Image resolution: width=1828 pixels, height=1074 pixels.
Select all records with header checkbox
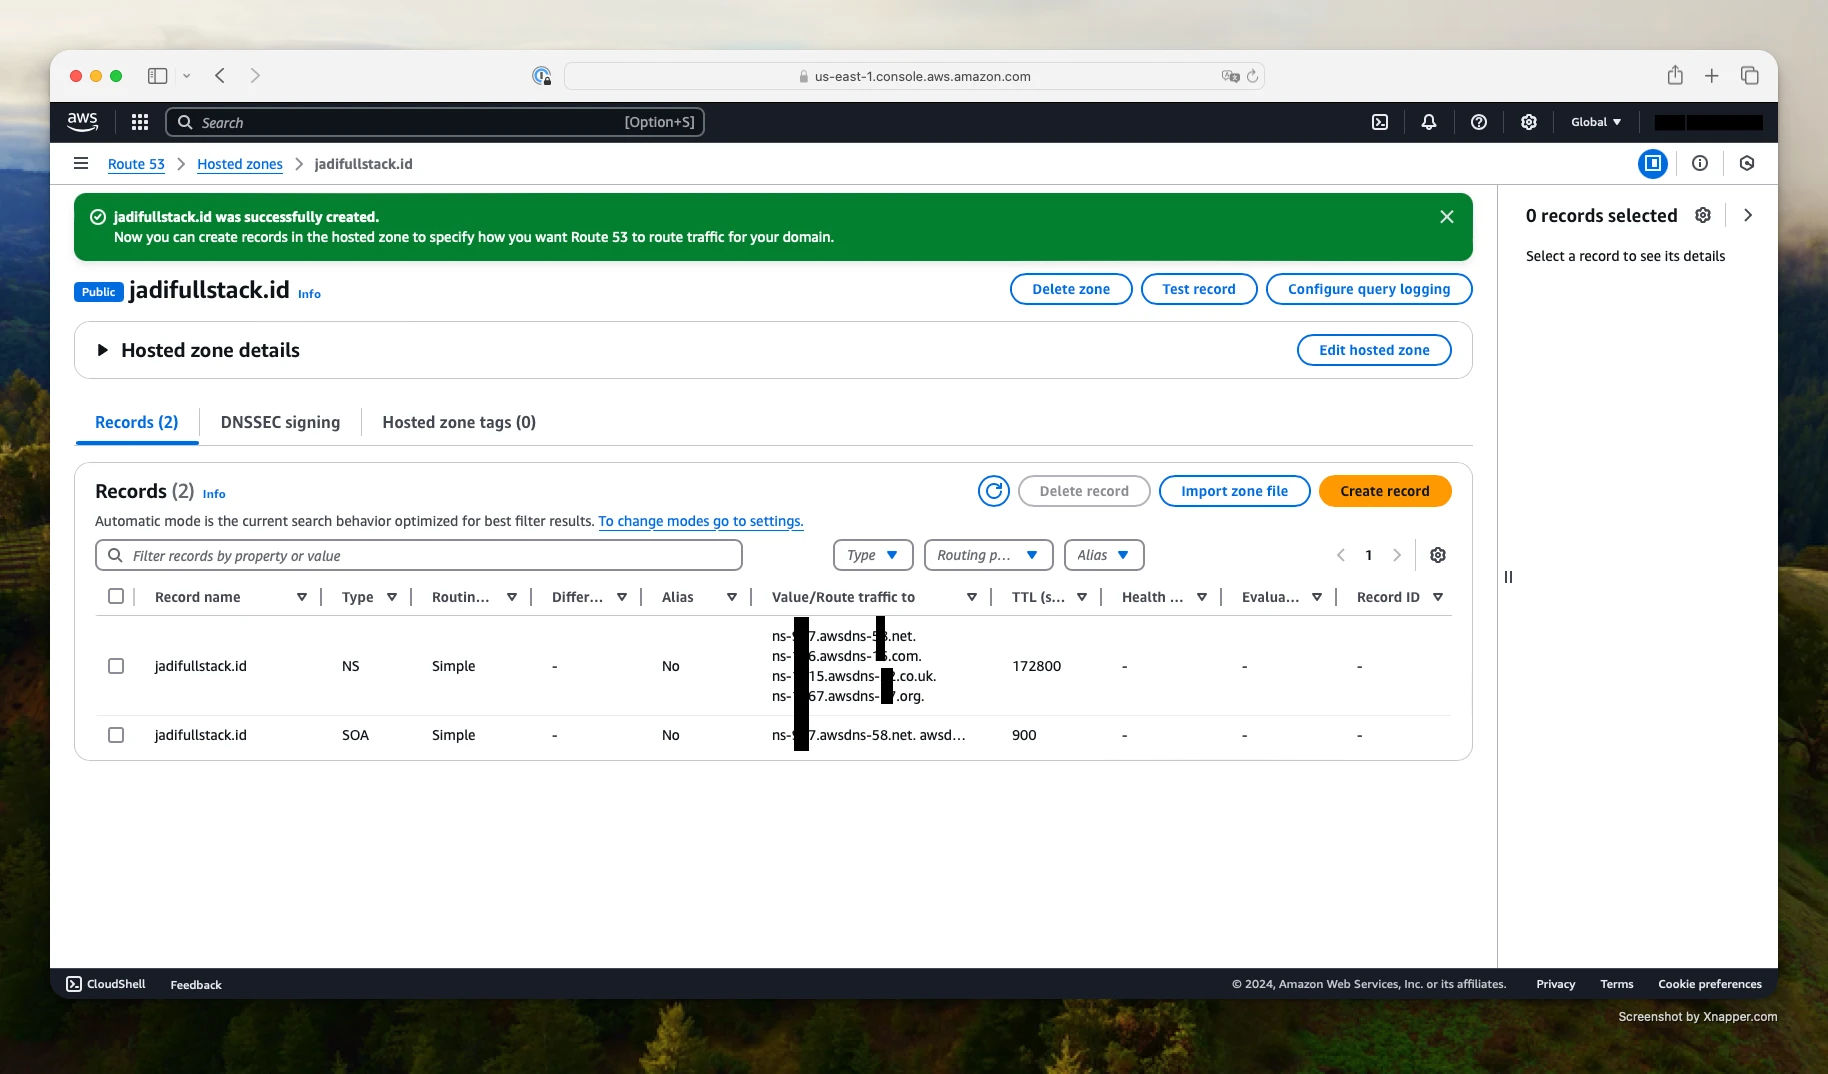pyautogui.click(x=116, y=596)
